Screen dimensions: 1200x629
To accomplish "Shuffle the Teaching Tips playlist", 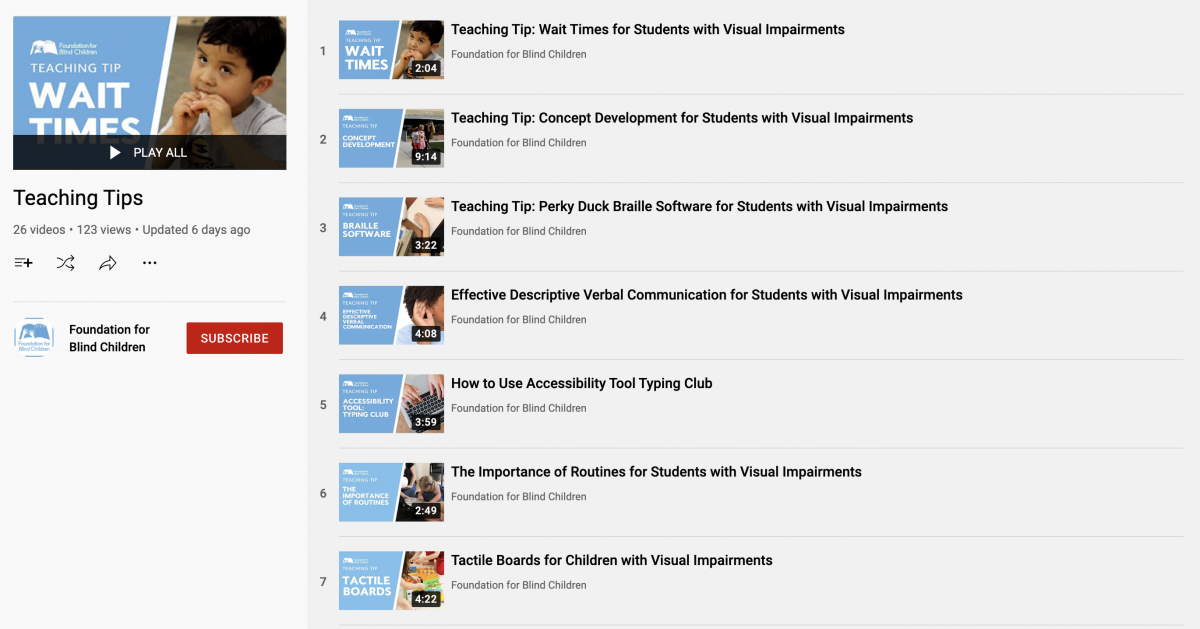I will click(65, 263).
